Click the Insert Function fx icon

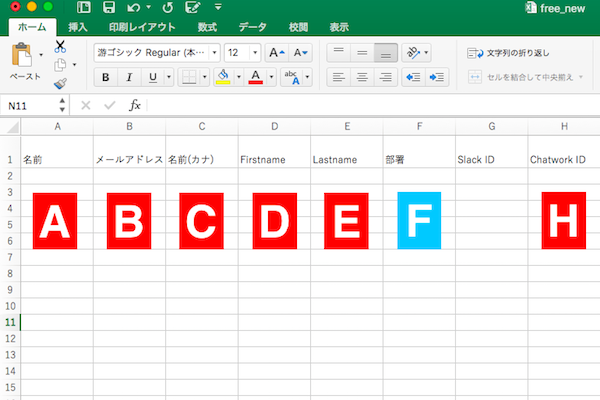134,105
